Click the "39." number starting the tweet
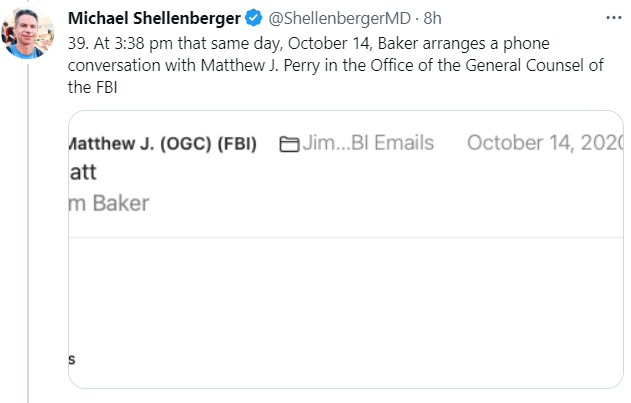The height and width of the screenshot is (403, 631). 79,46
